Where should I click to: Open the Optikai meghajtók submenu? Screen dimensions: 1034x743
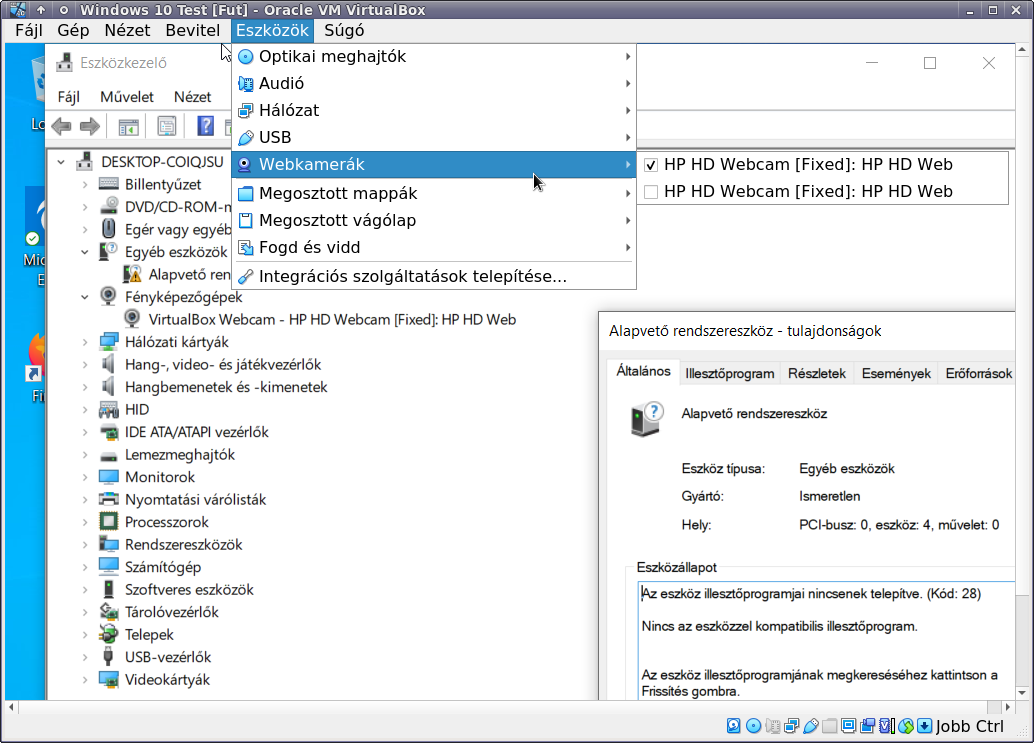(434, 57)
